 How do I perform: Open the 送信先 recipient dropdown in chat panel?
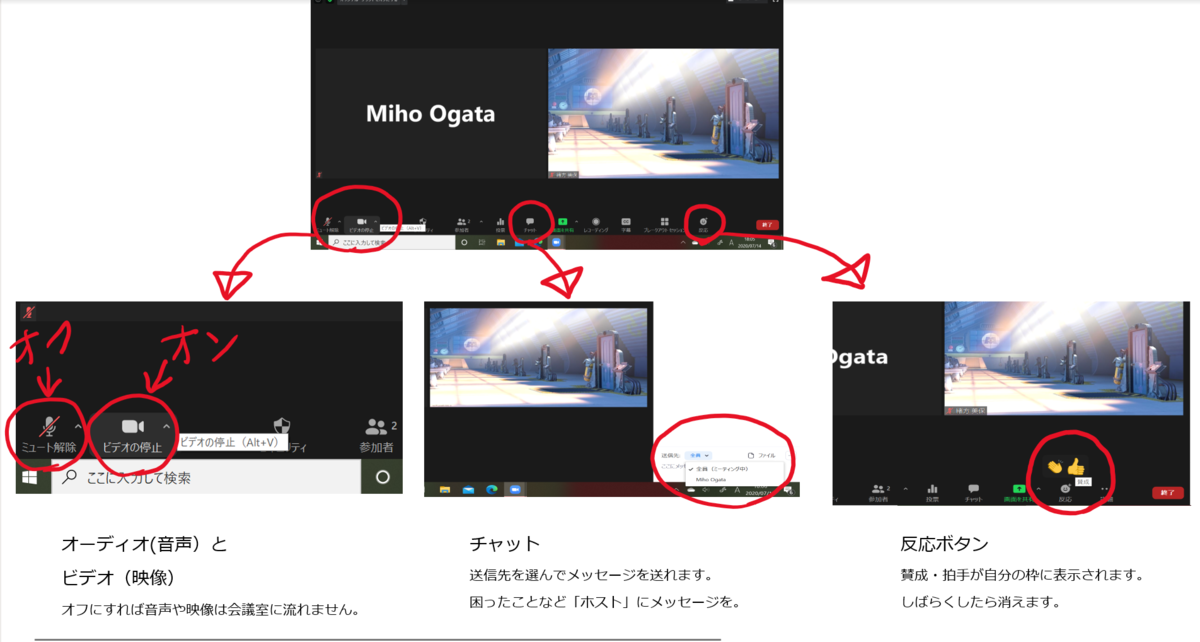698,455
